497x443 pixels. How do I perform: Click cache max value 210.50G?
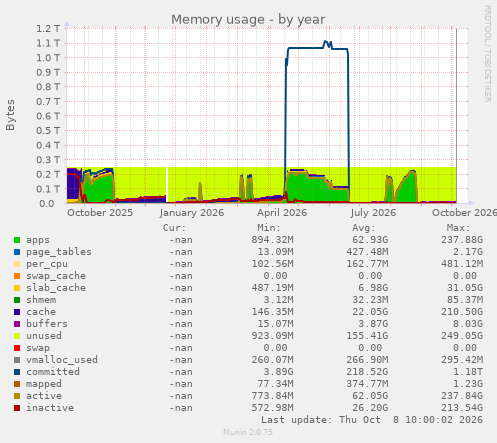[x=462, y=312]
